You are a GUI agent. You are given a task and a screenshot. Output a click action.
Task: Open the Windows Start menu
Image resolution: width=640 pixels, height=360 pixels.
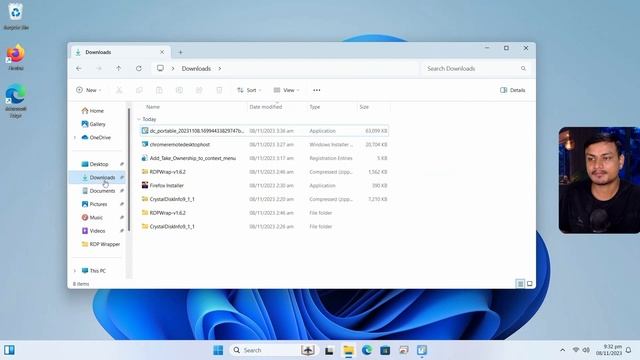[x=218, y=350]
